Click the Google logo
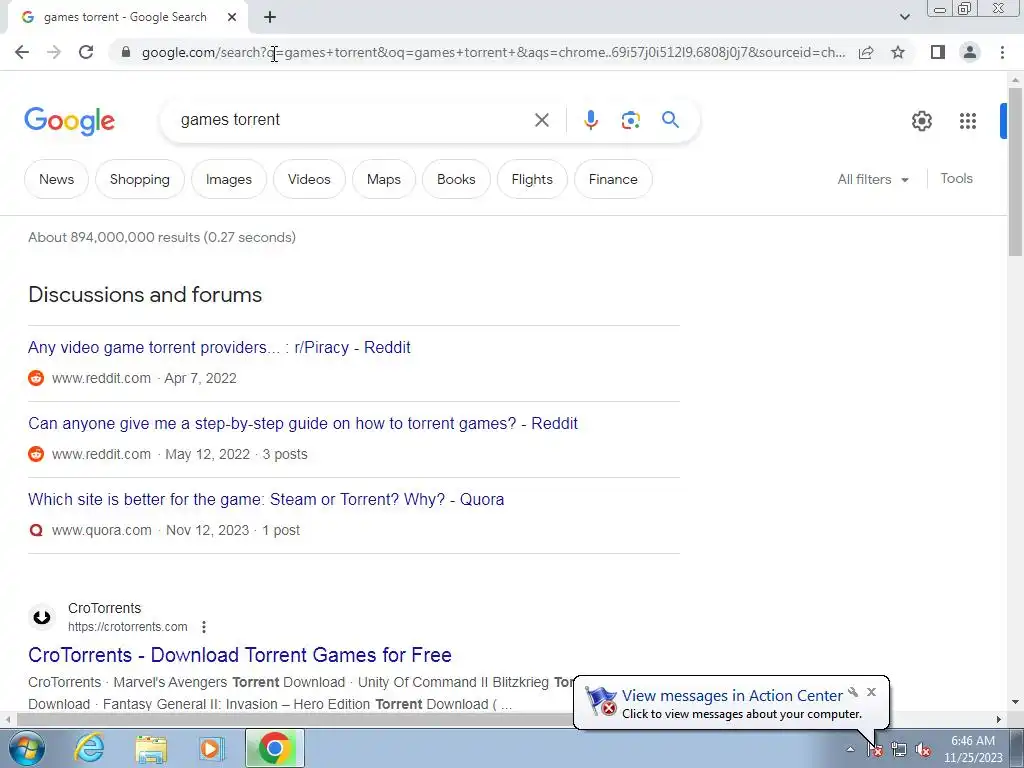1024x768 pixels. pos(69,121)
